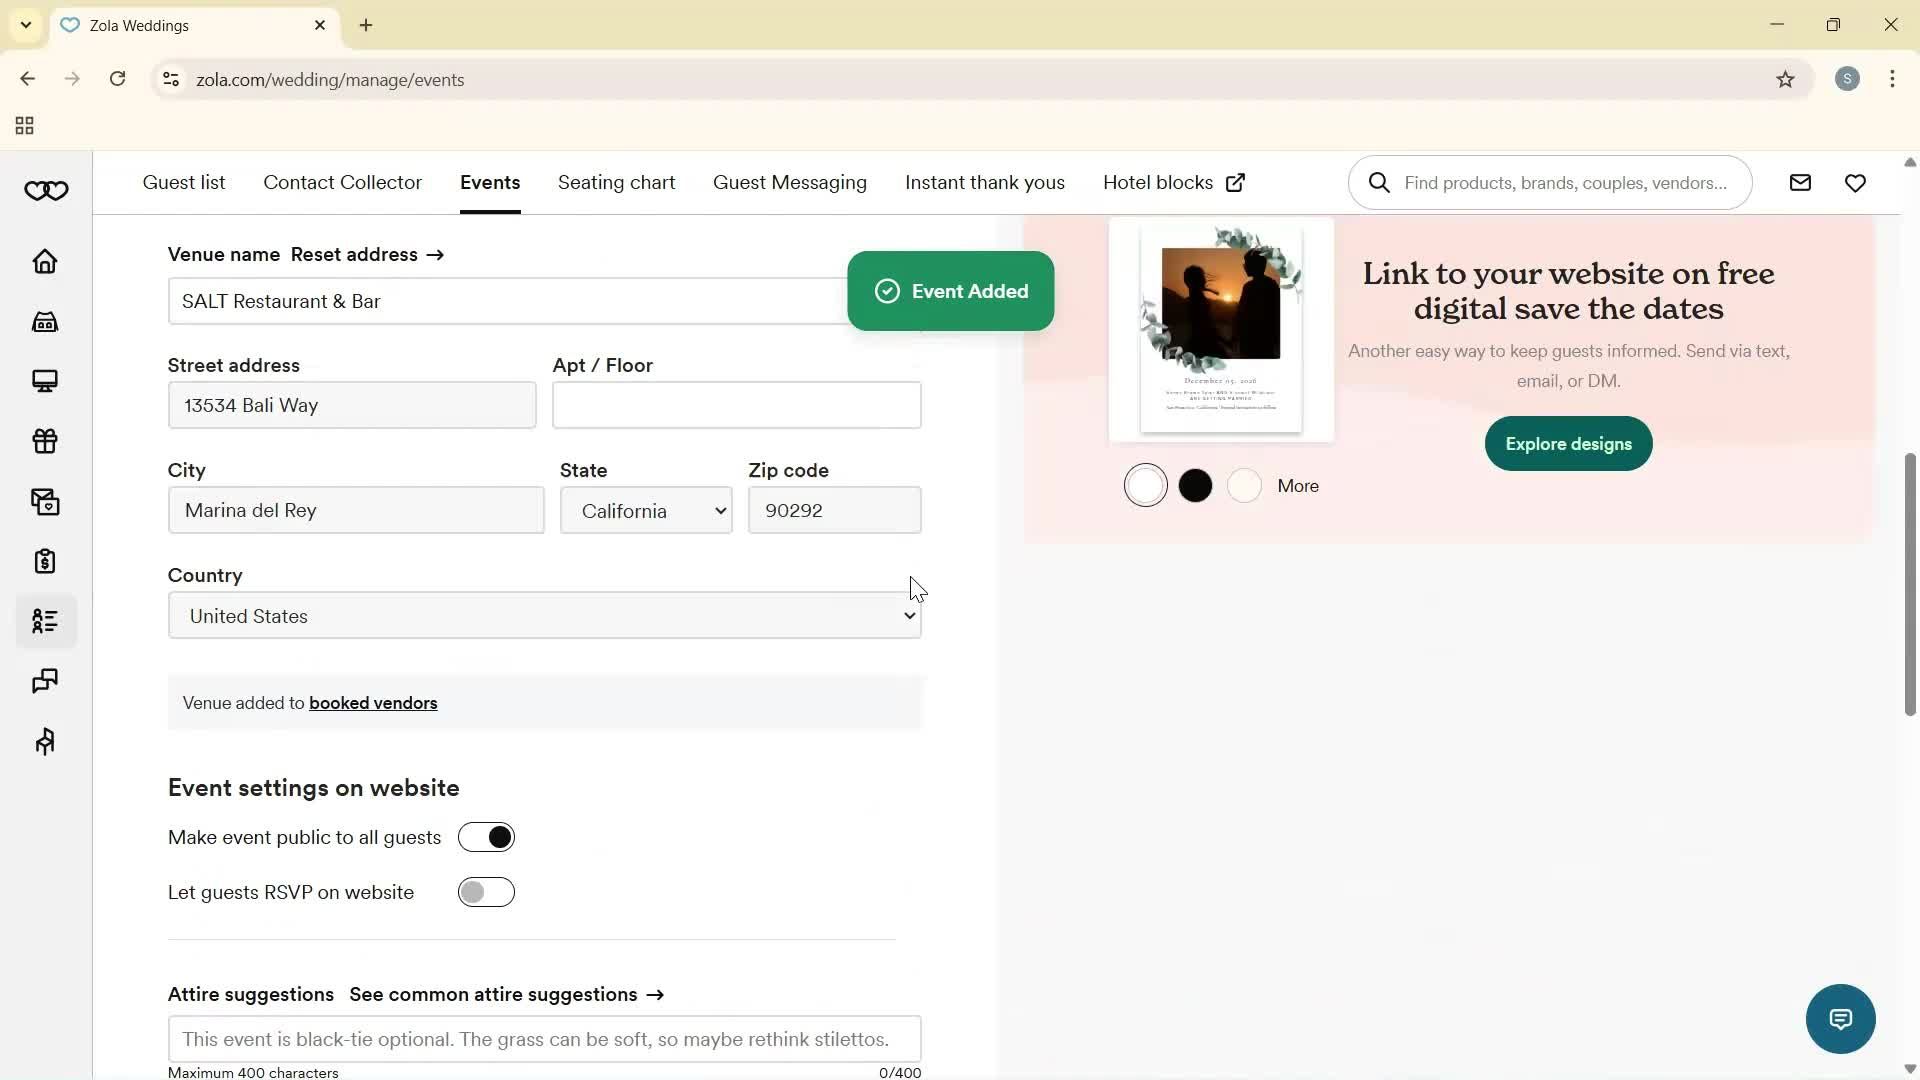Click More next to color swatches

pos(1297,485)
